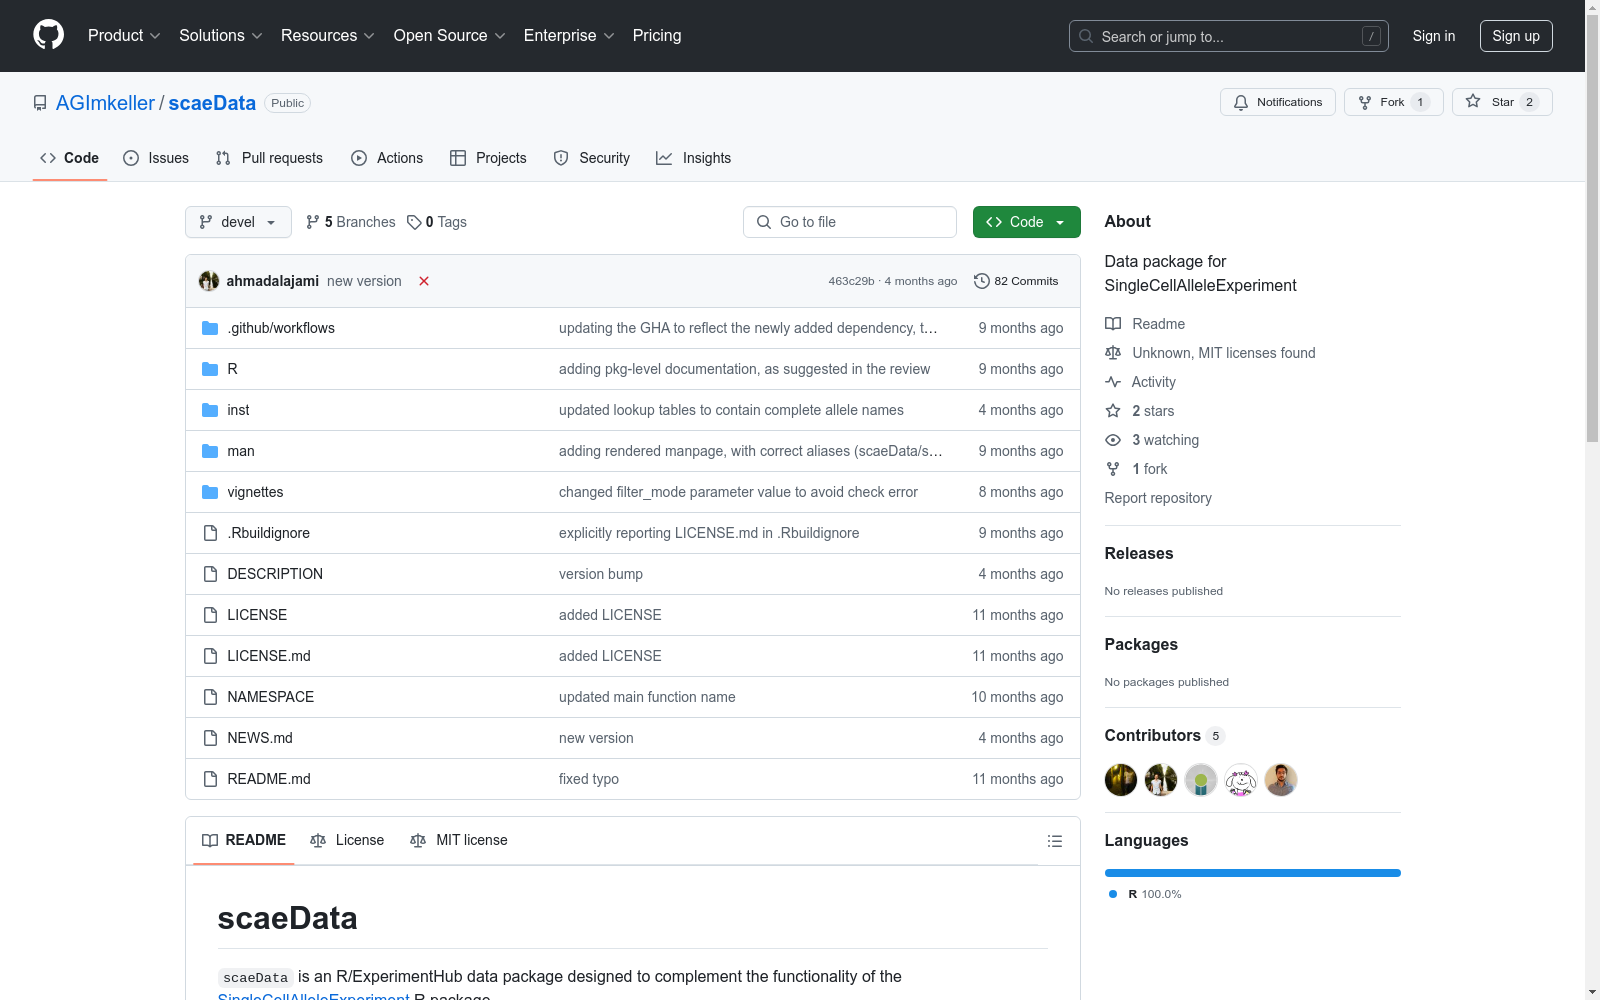Switch to the Actions tab

[387, 158]
